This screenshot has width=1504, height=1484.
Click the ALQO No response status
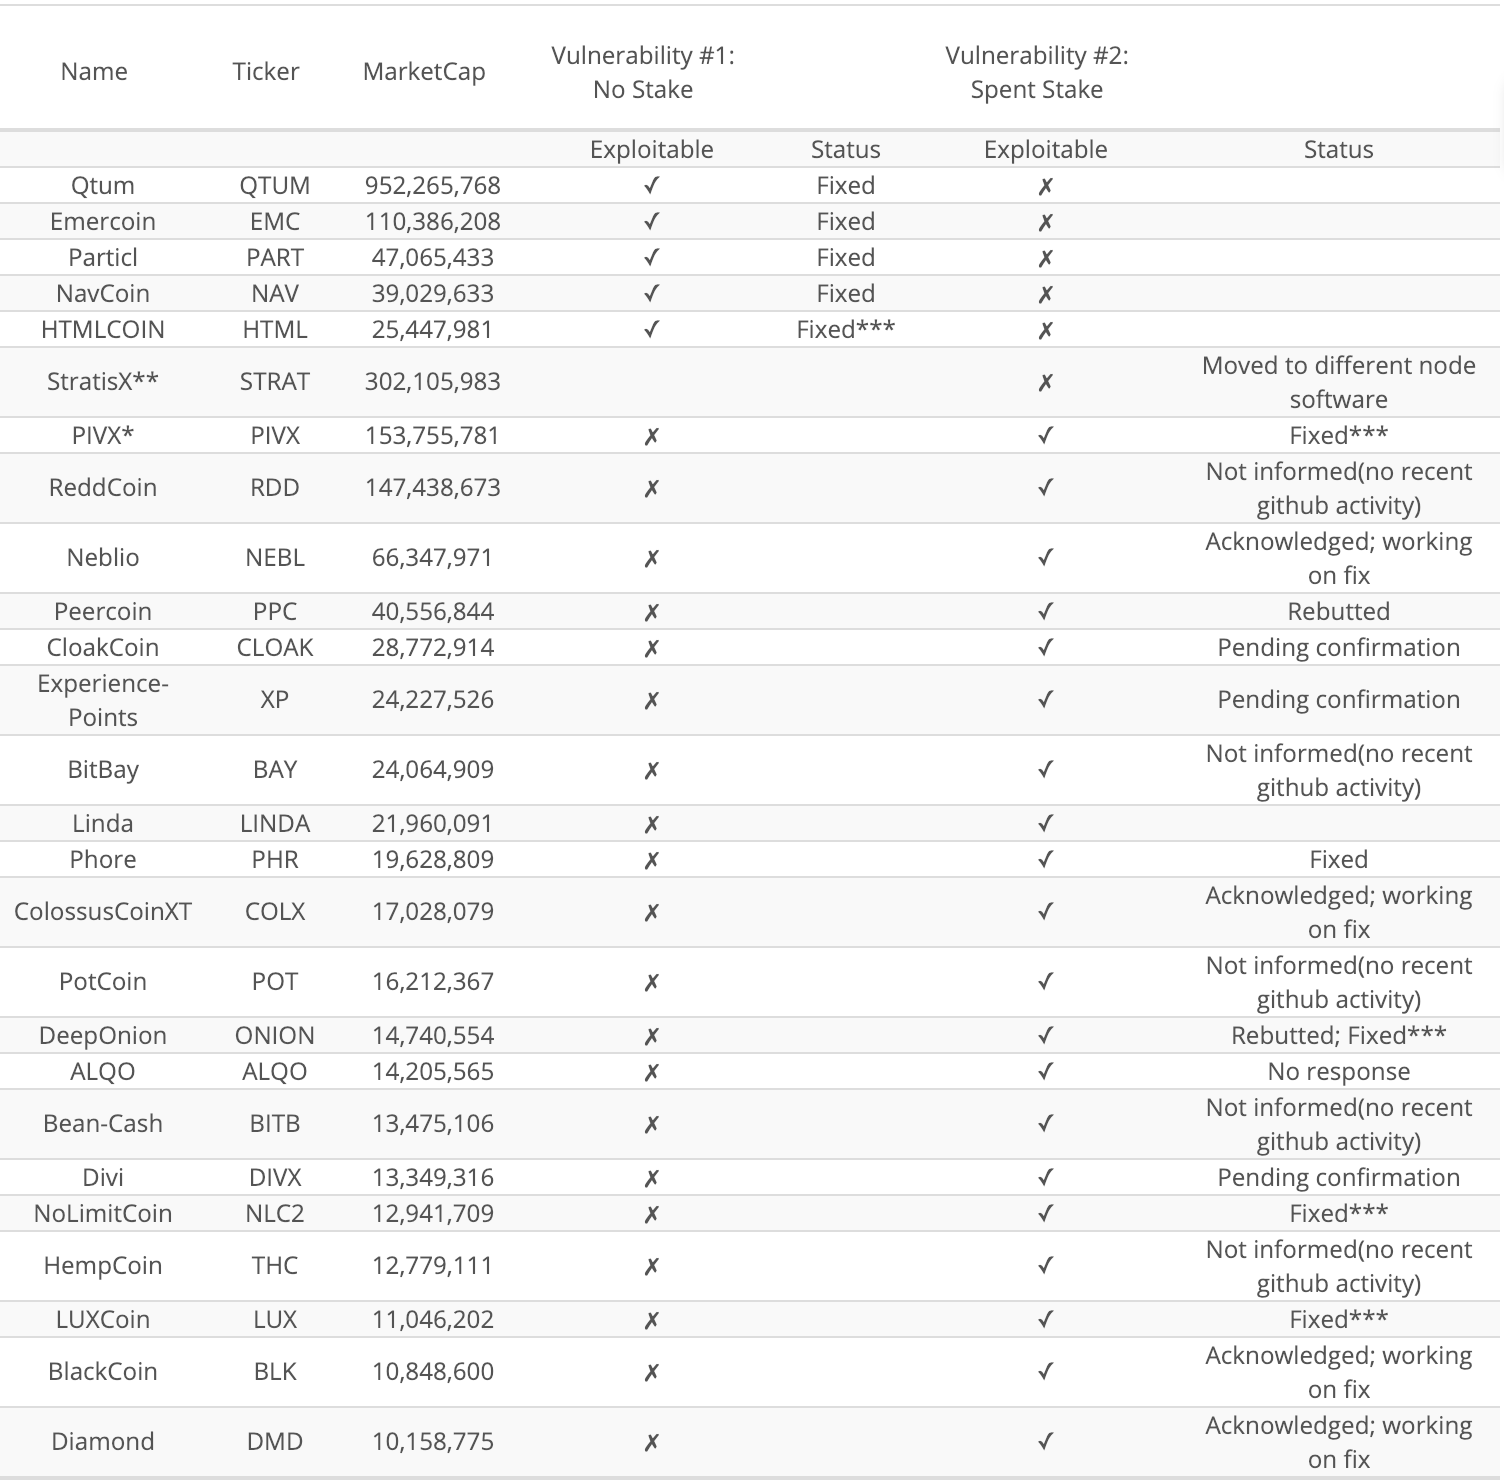click(x=1338, y=1071)
